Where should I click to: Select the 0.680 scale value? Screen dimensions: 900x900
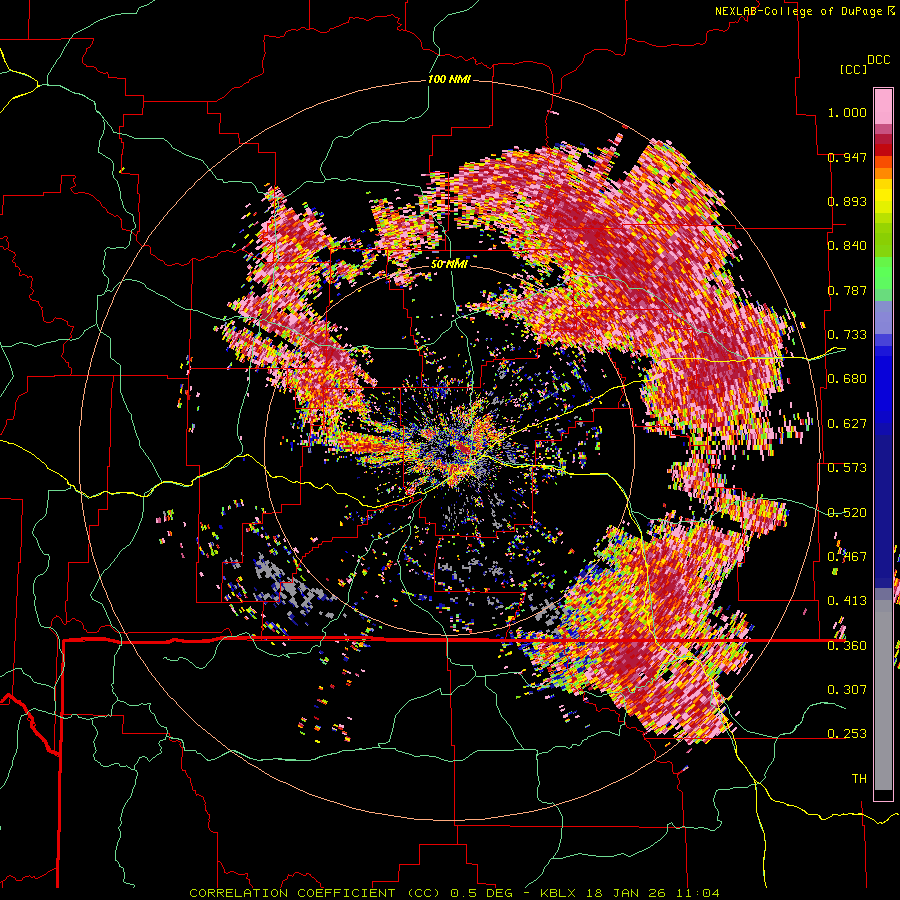(847, 378)
